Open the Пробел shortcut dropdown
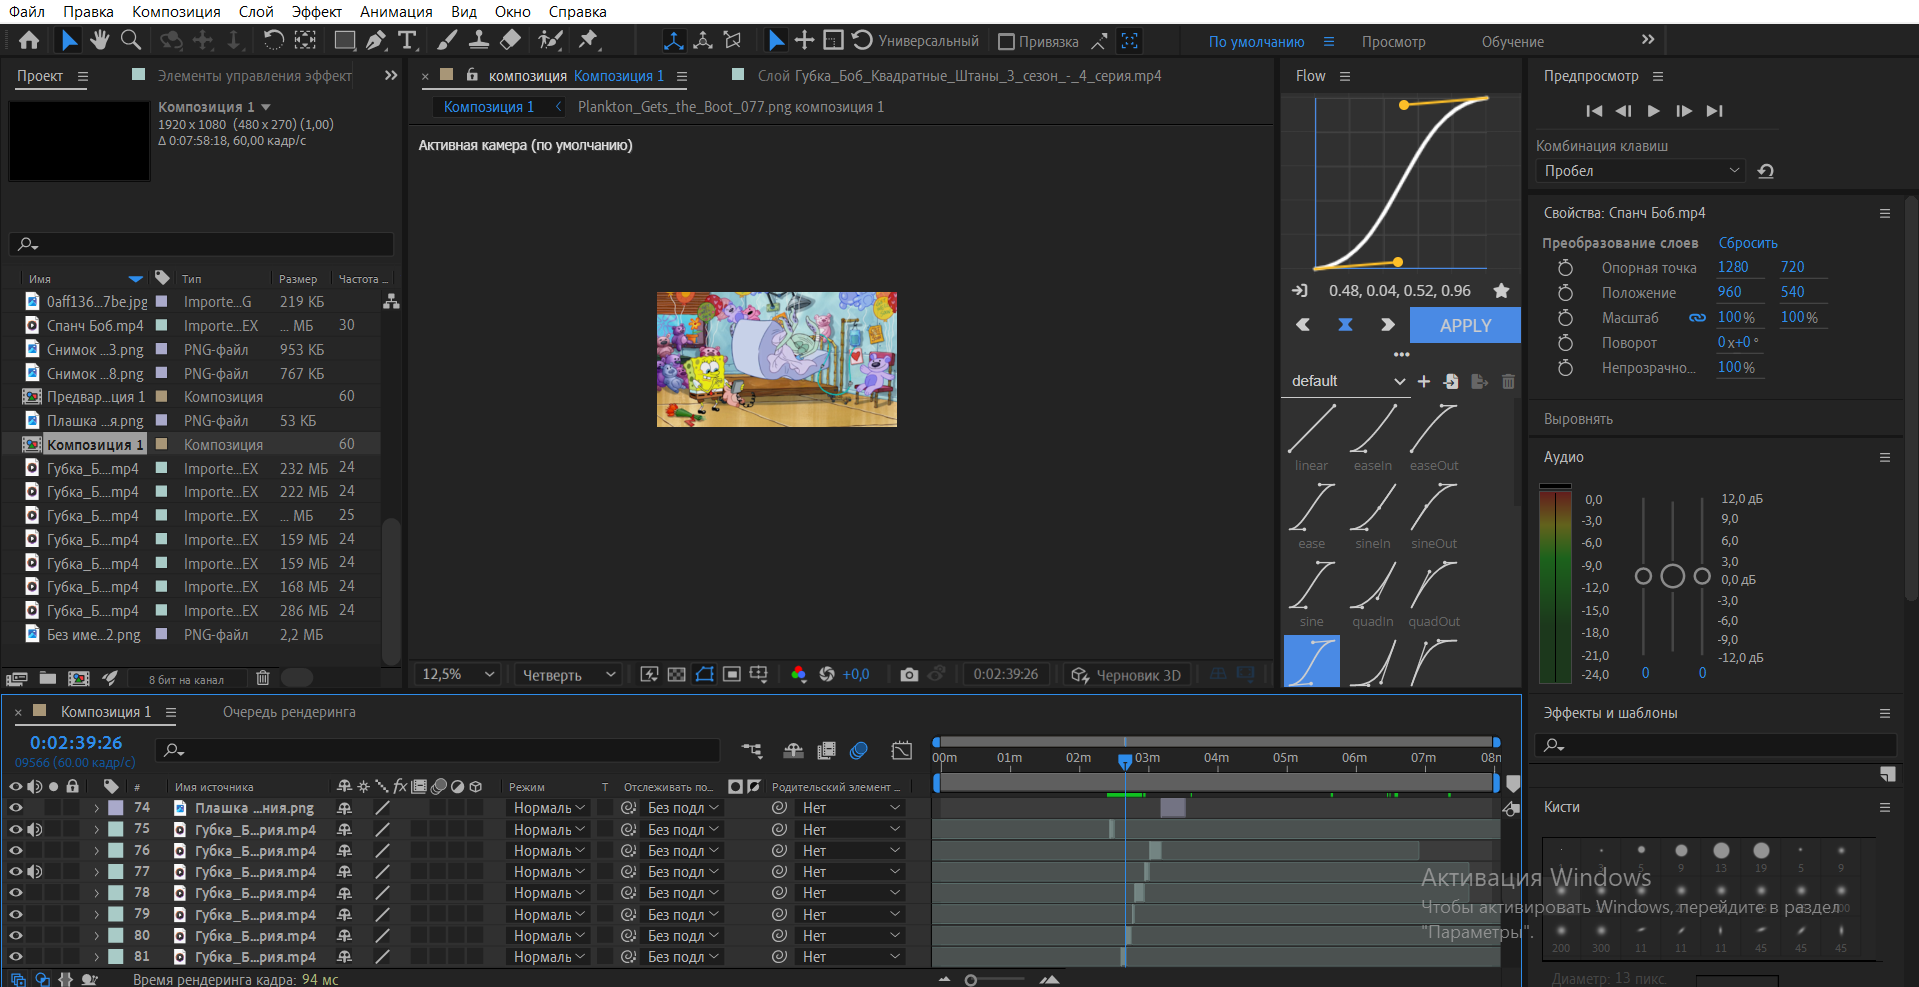1919x987 pixels. (x=1640, y=171)
